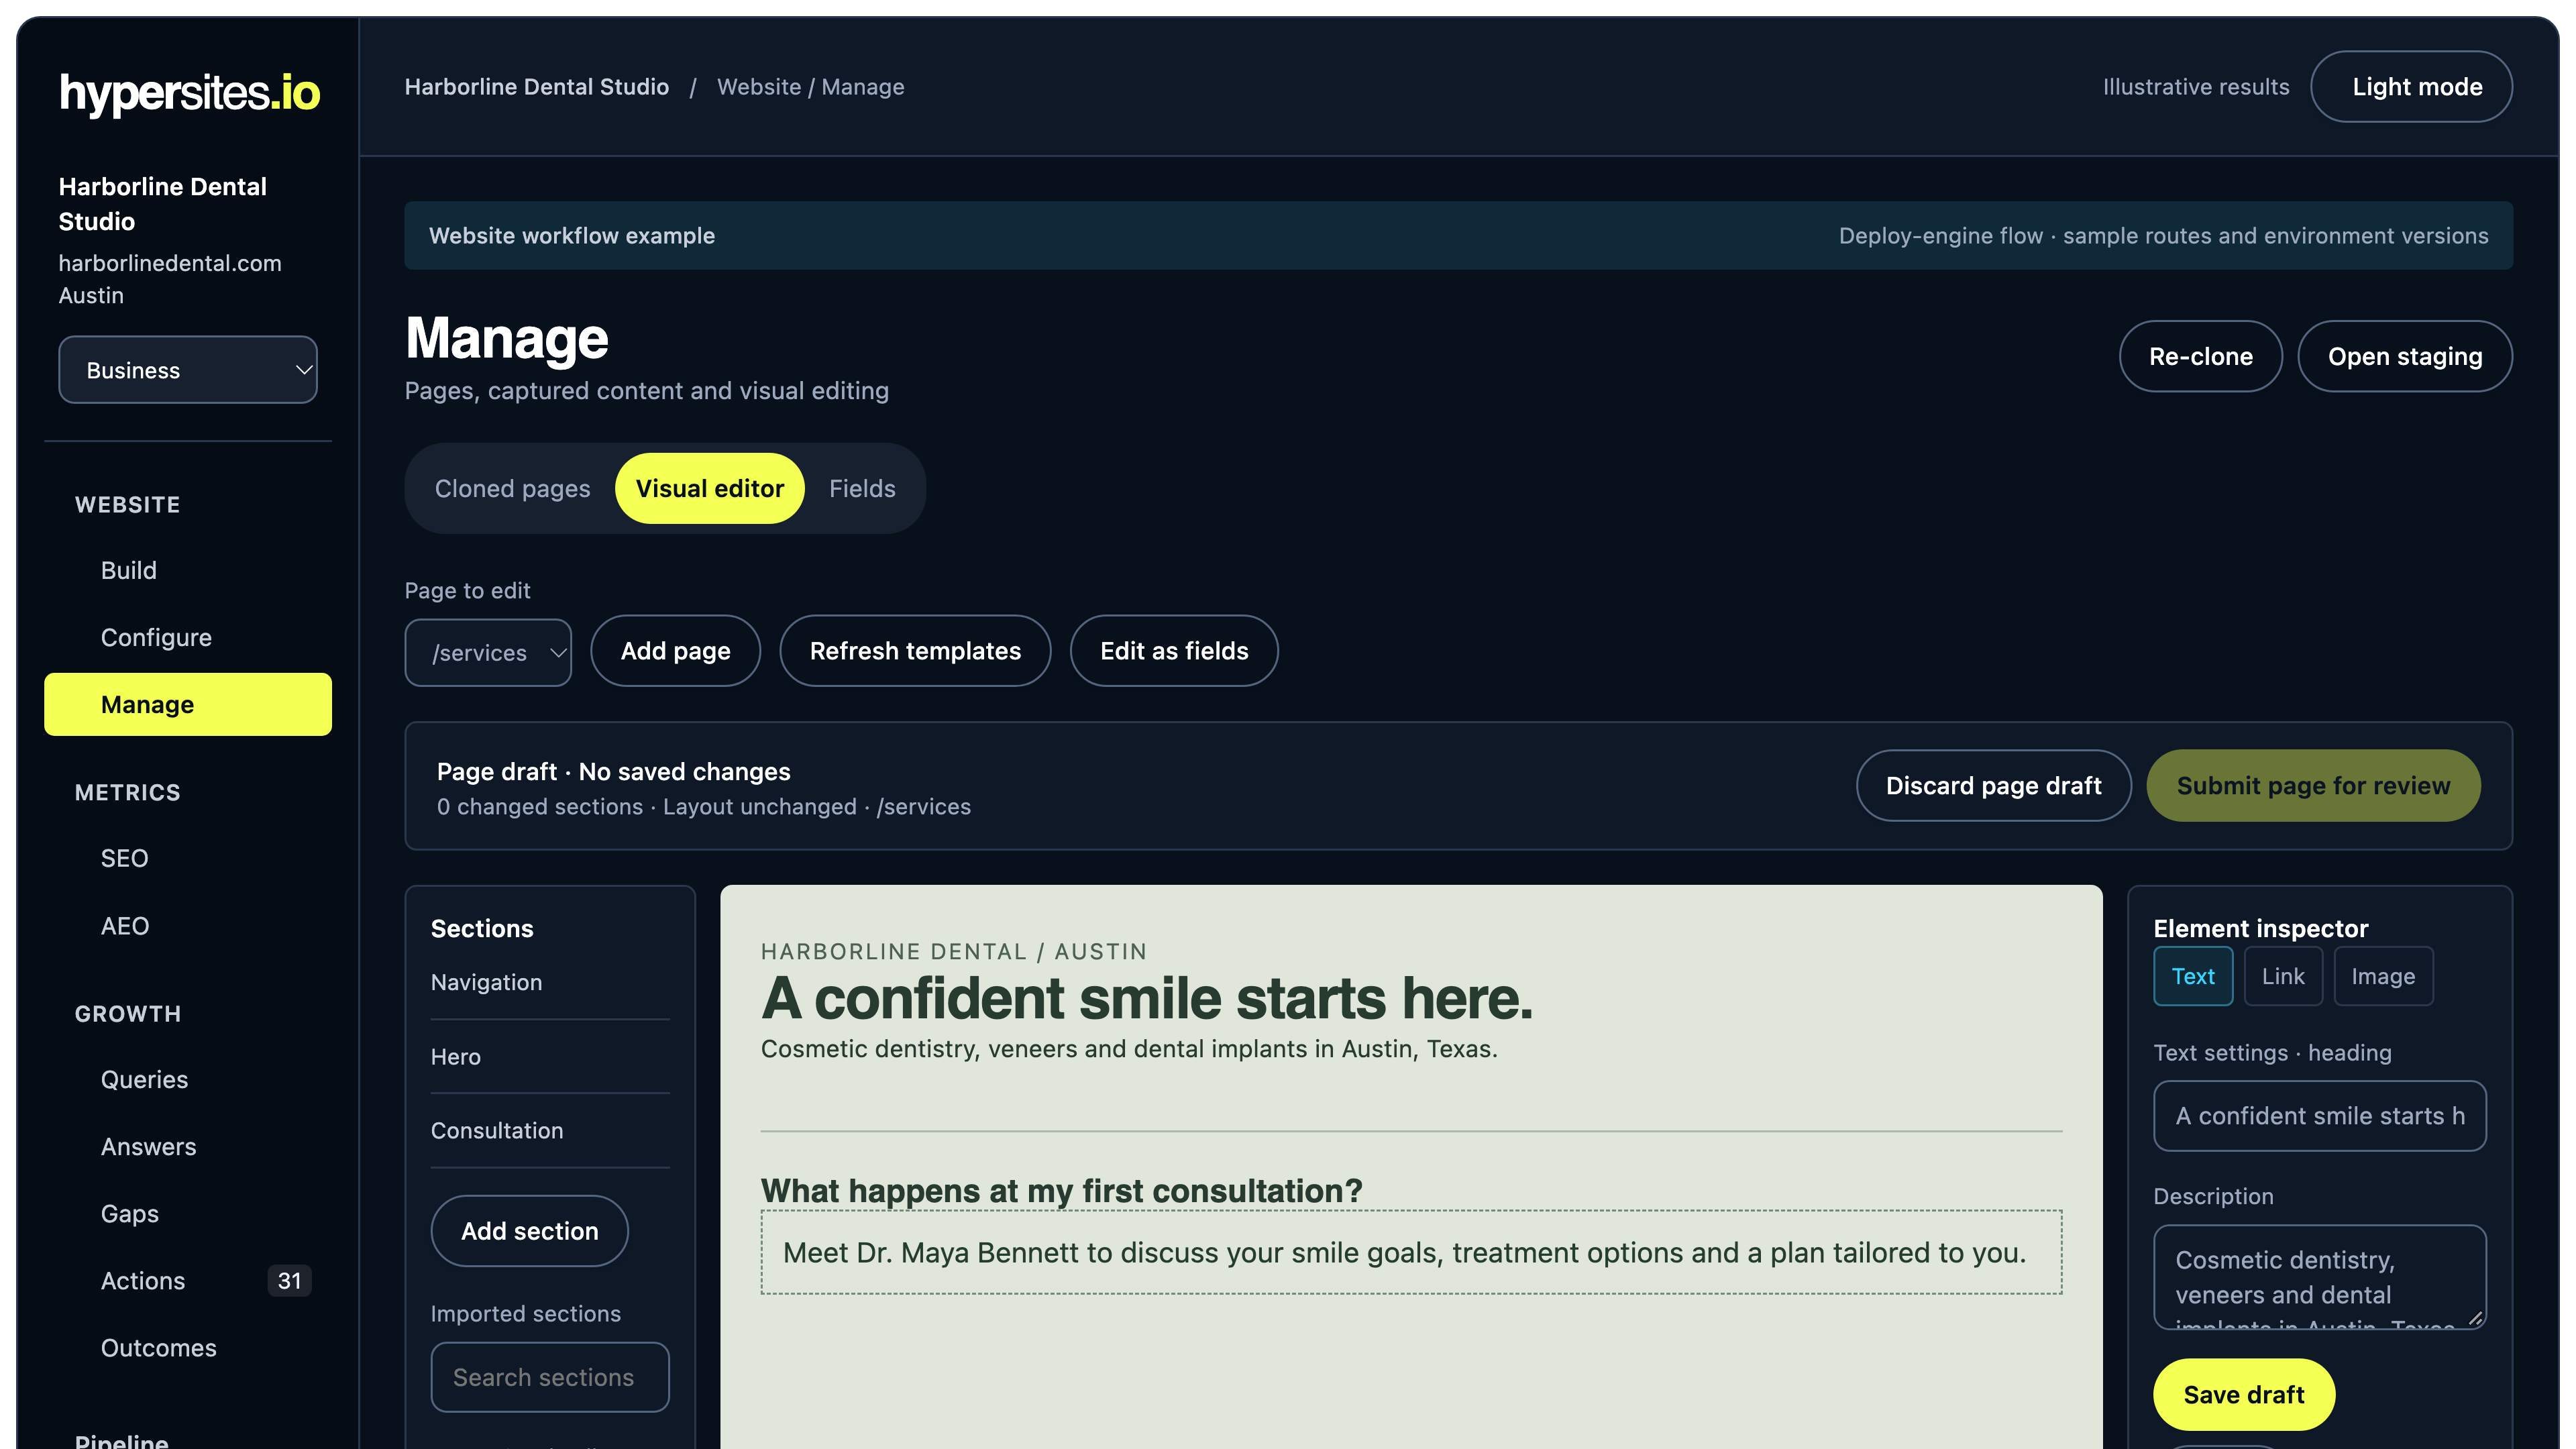Screen dimensions: 2576x1449
Task: Switch inspector to Image tab
Action: click(2383, 976)
